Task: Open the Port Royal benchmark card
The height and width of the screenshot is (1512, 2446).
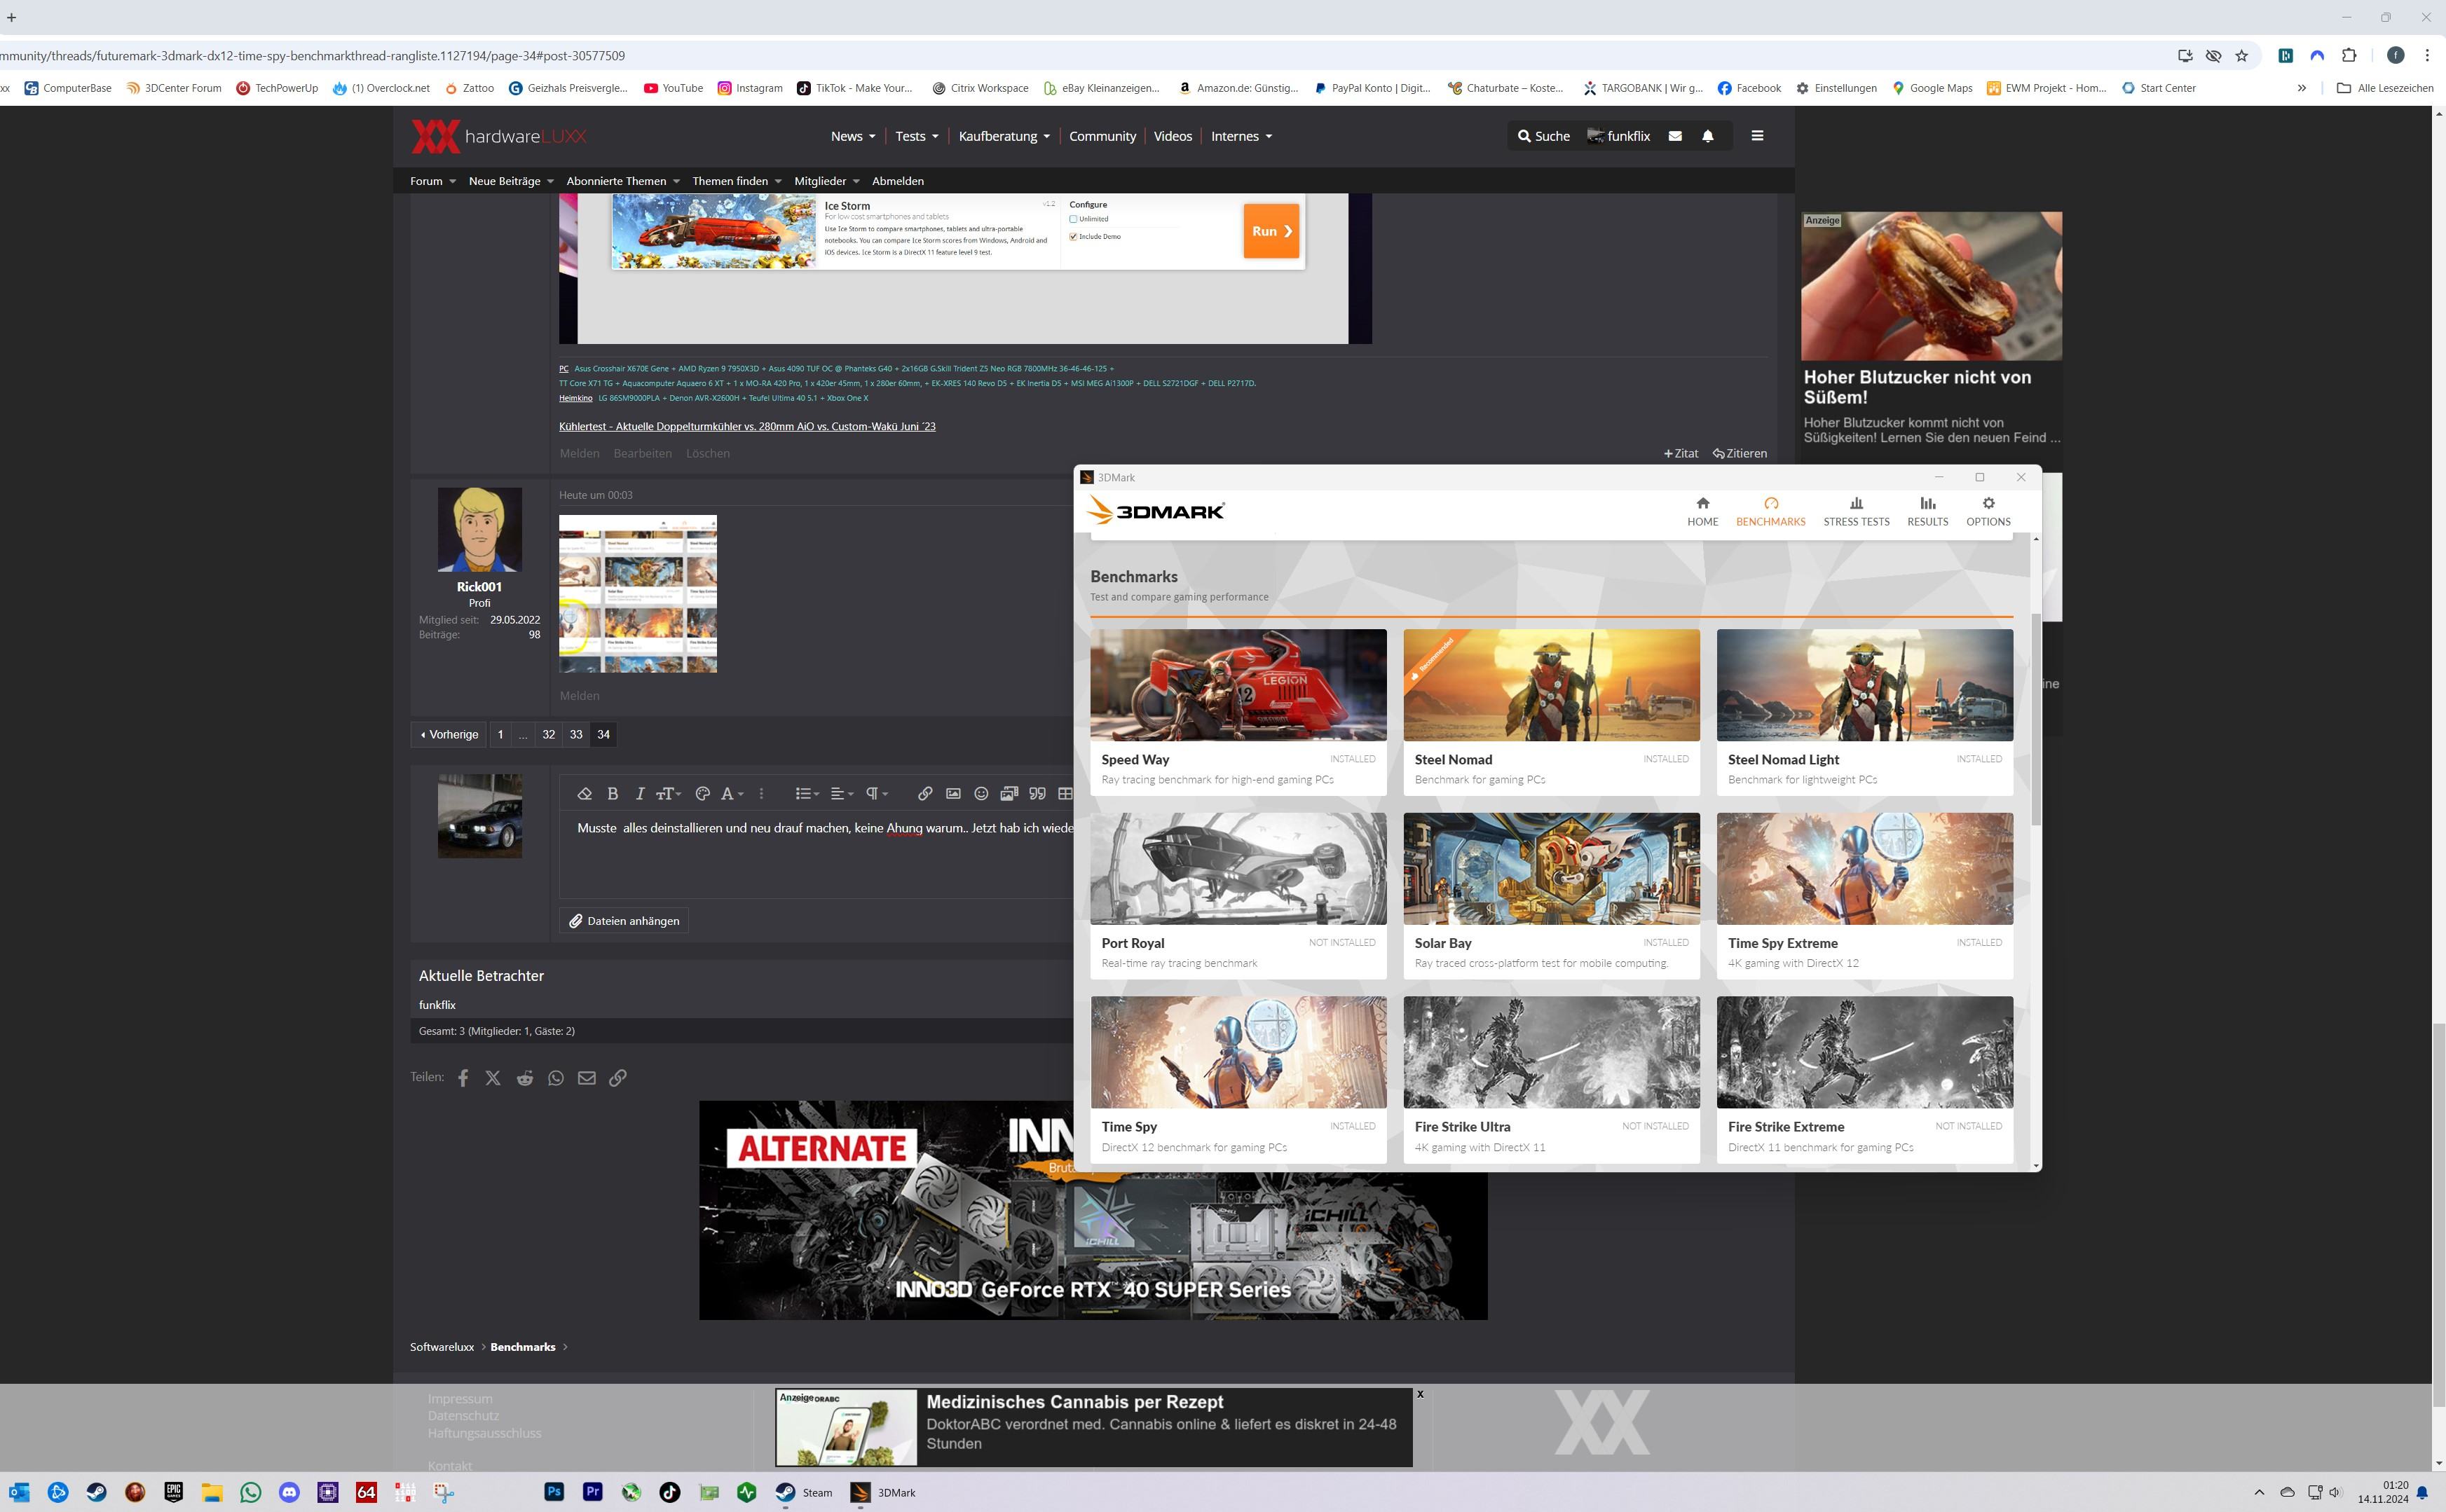Action: 1238,895
